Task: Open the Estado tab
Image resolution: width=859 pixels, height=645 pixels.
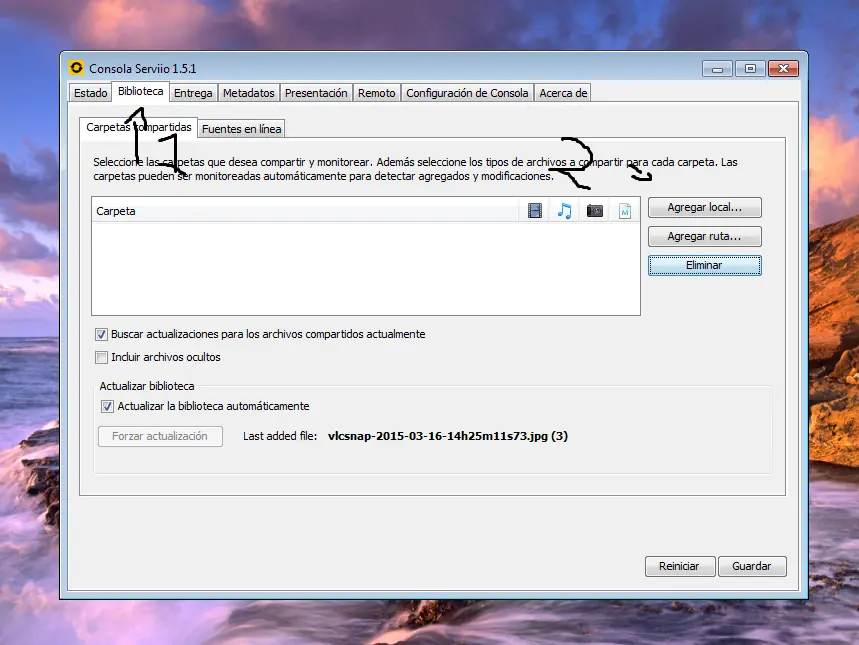Action: coord(90,93)
